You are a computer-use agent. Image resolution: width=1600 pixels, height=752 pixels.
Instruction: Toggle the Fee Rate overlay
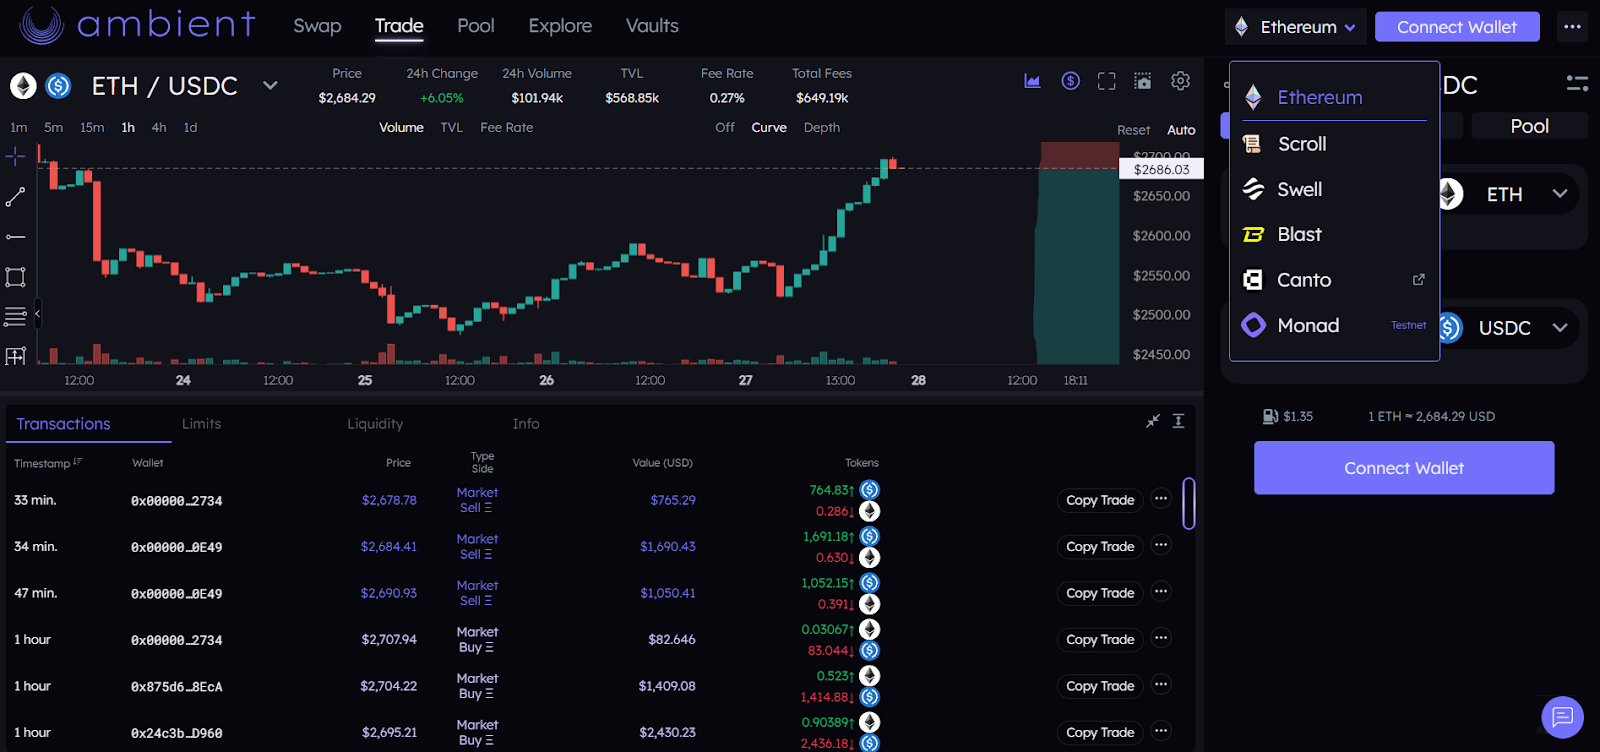click(x=506, y=127)
